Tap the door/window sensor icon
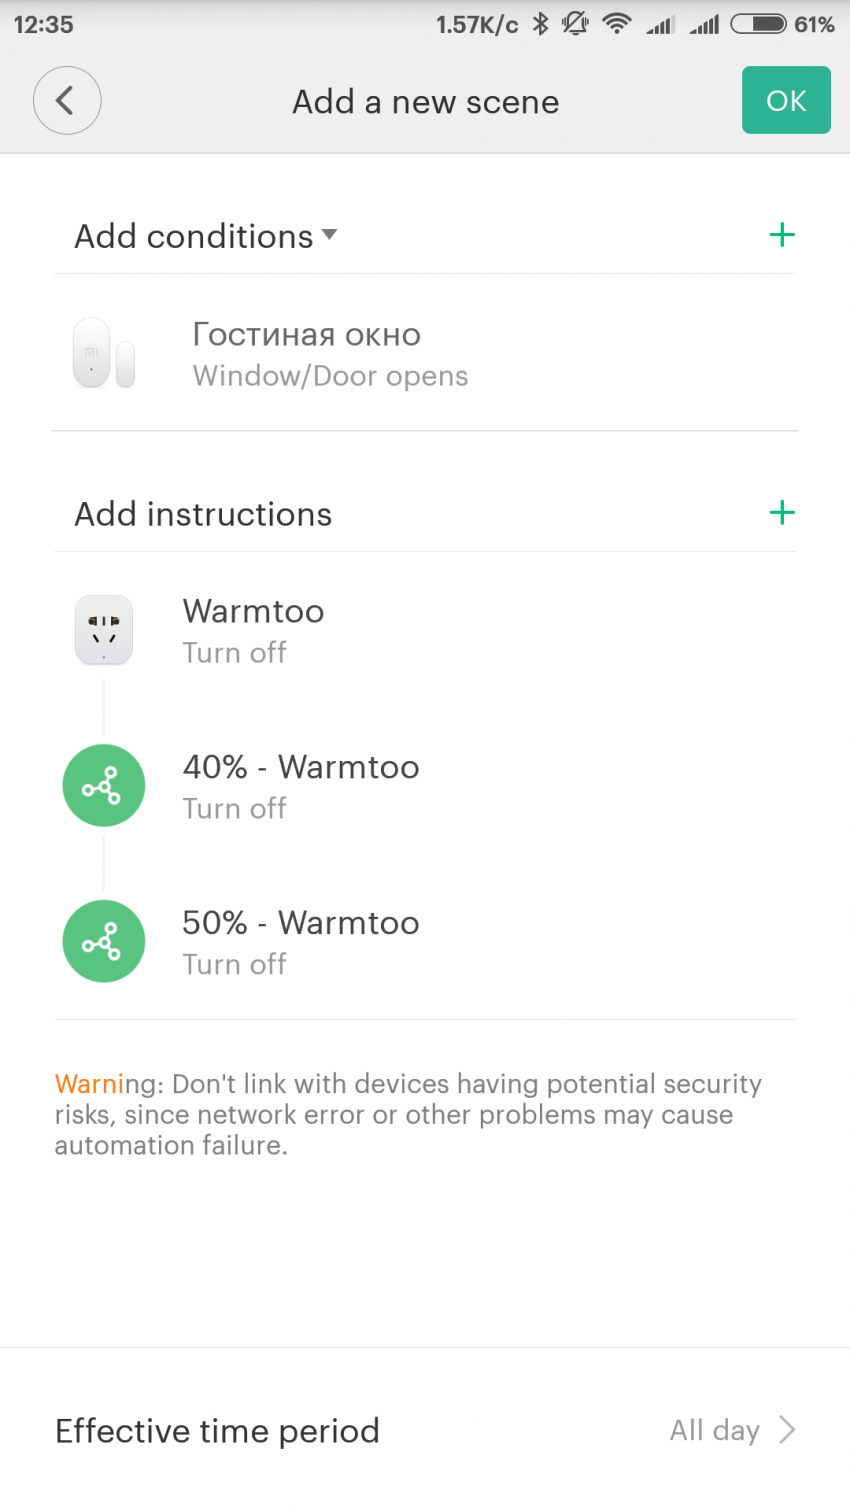Image resolution: width=850 pixels, height=1511 pixels. tap(103, 353)
